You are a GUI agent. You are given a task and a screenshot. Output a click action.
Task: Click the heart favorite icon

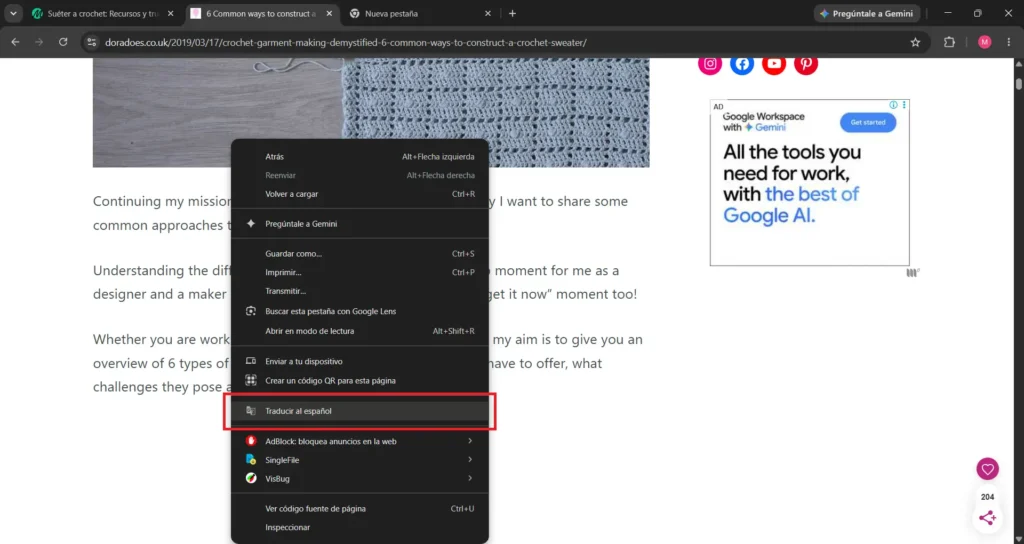pos(987,469)
